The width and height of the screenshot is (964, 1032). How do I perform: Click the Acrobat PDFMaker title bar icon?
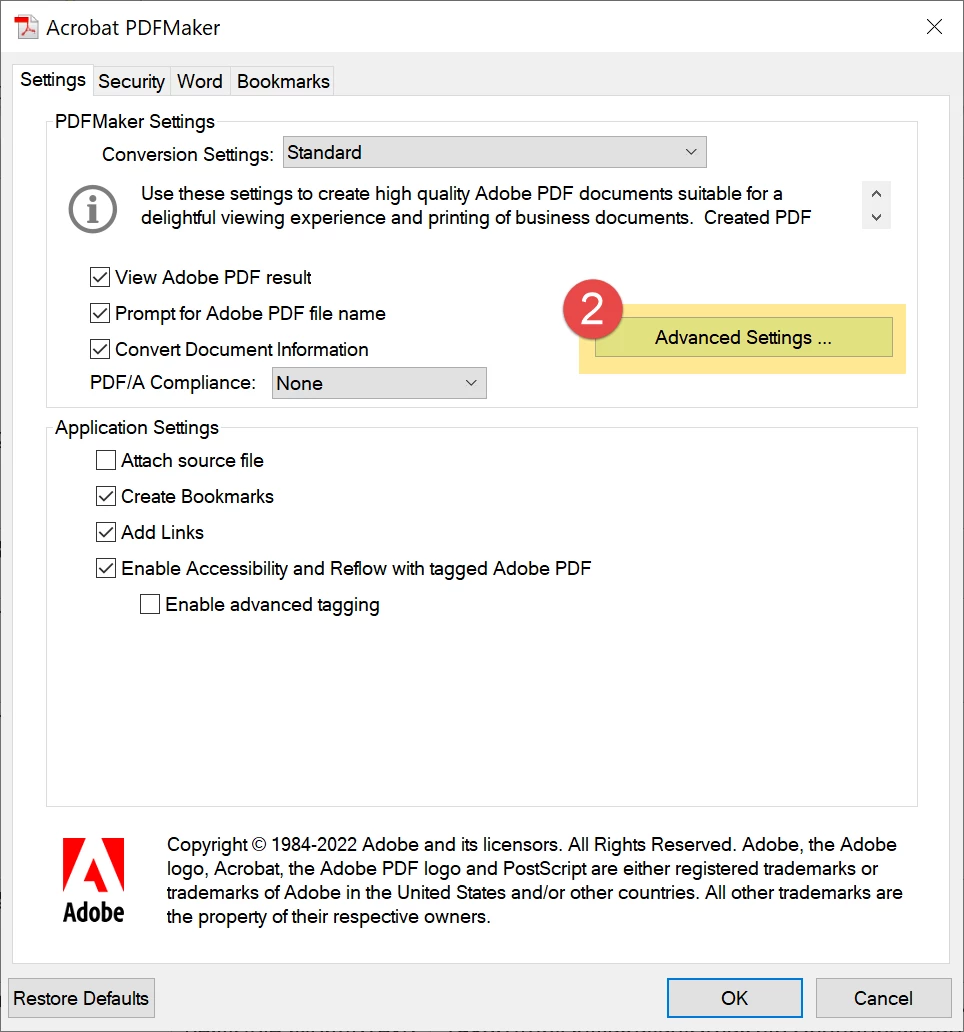click(26, 28)
